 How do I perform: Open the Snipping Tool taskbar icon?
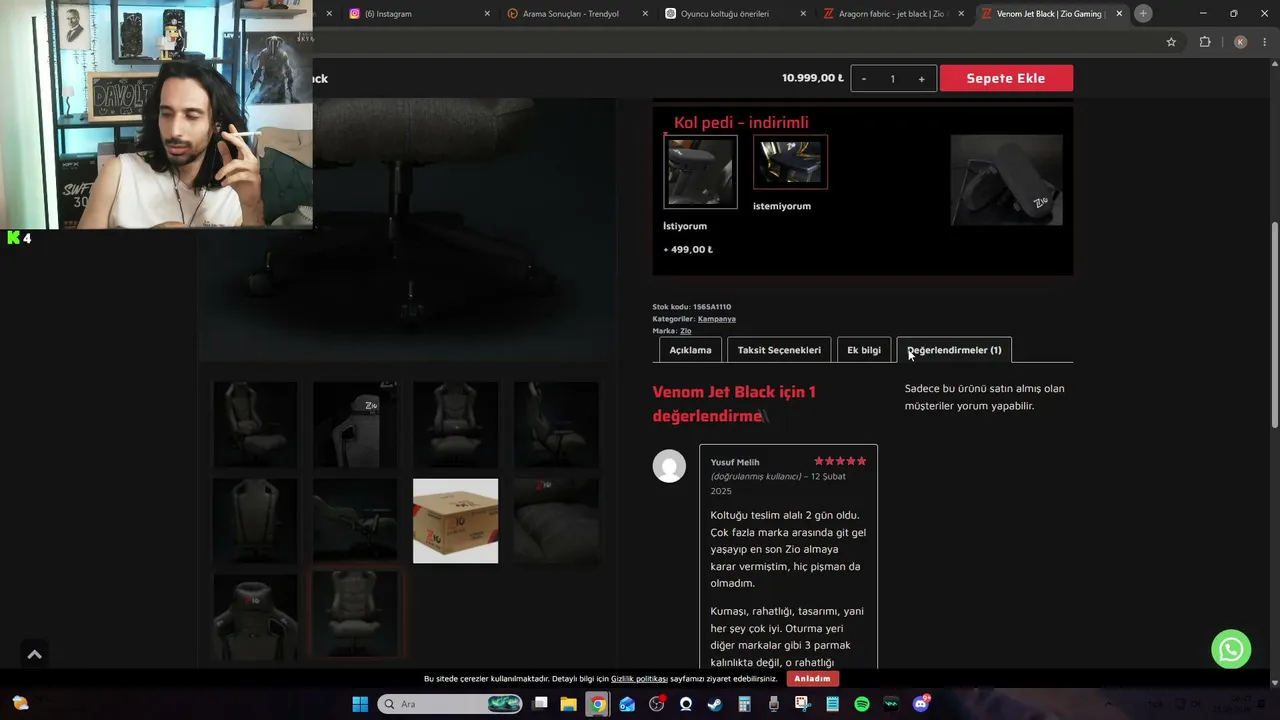pos(803,704)
